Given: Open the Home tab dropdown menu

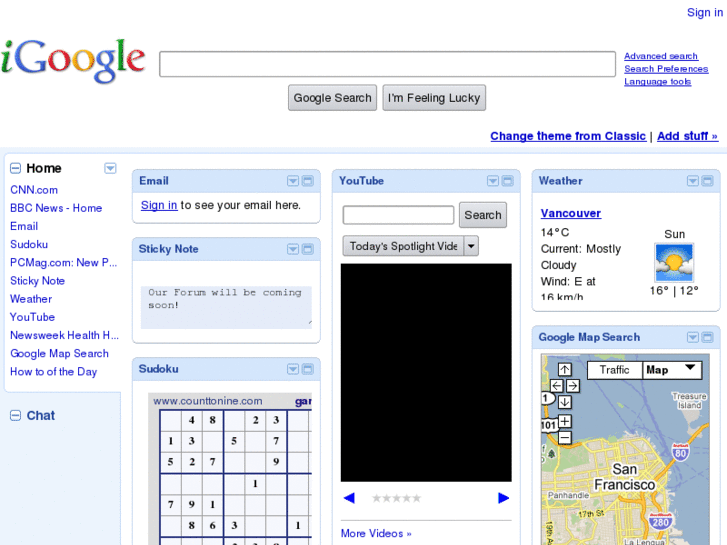Looking at the screenshot, I should tap(110, 168).
